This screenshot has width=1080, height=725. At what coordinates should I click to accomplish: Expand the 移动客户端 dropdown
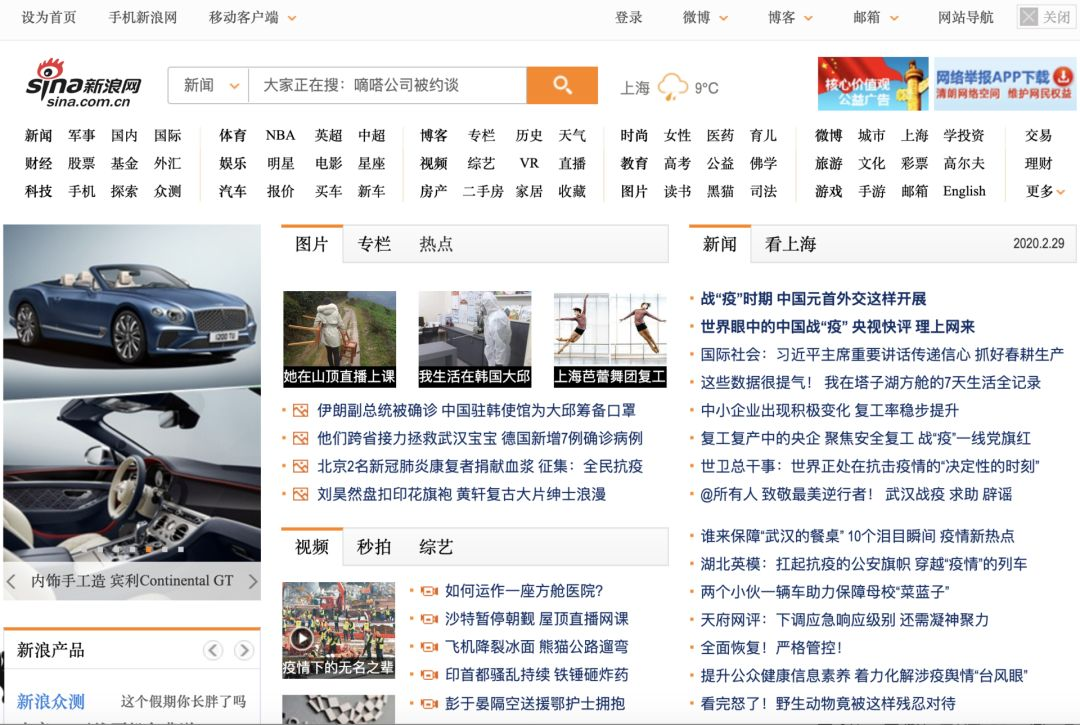click(x=292, y=19)
